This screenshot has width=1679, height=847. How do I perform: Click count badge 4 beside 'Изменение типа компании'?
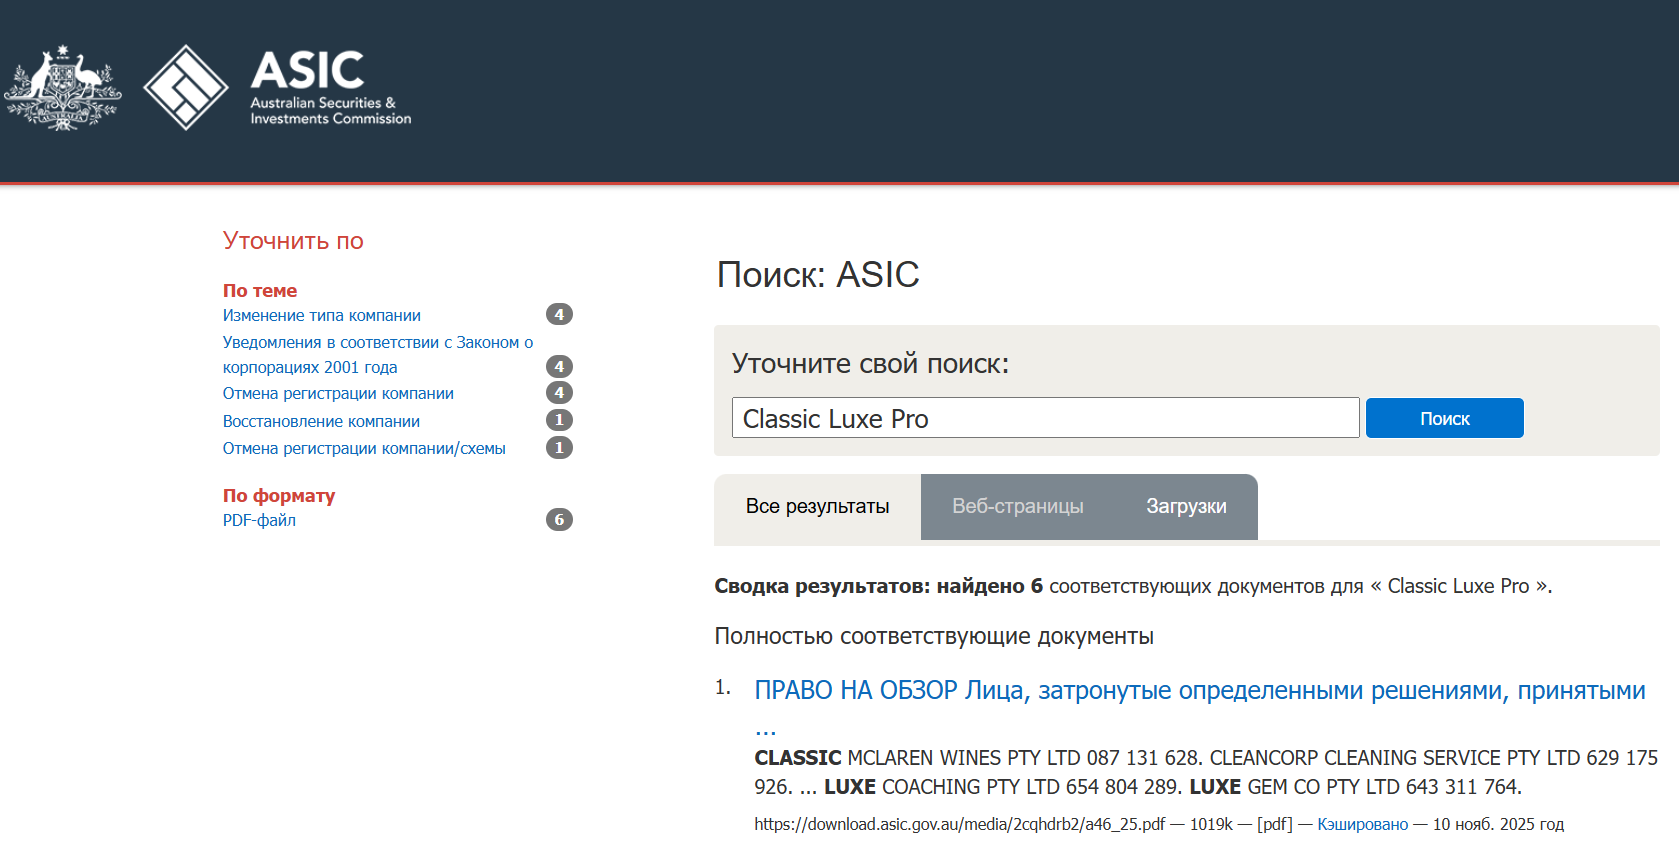tap(559, 314)
